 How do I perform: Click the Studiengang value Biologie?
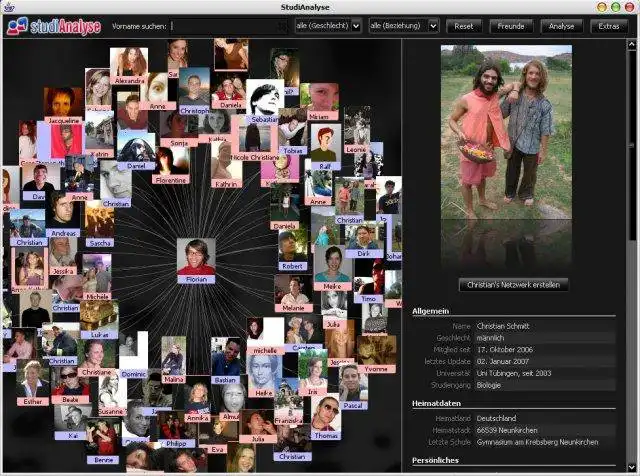coord(488,385)
